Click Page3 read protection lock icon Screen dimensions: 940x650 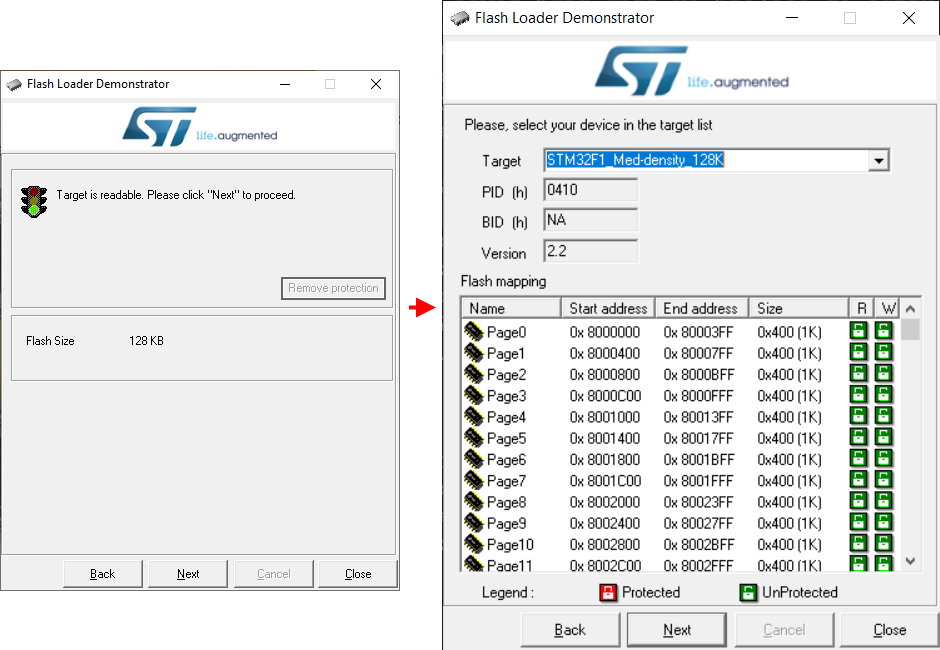(858, 395)
